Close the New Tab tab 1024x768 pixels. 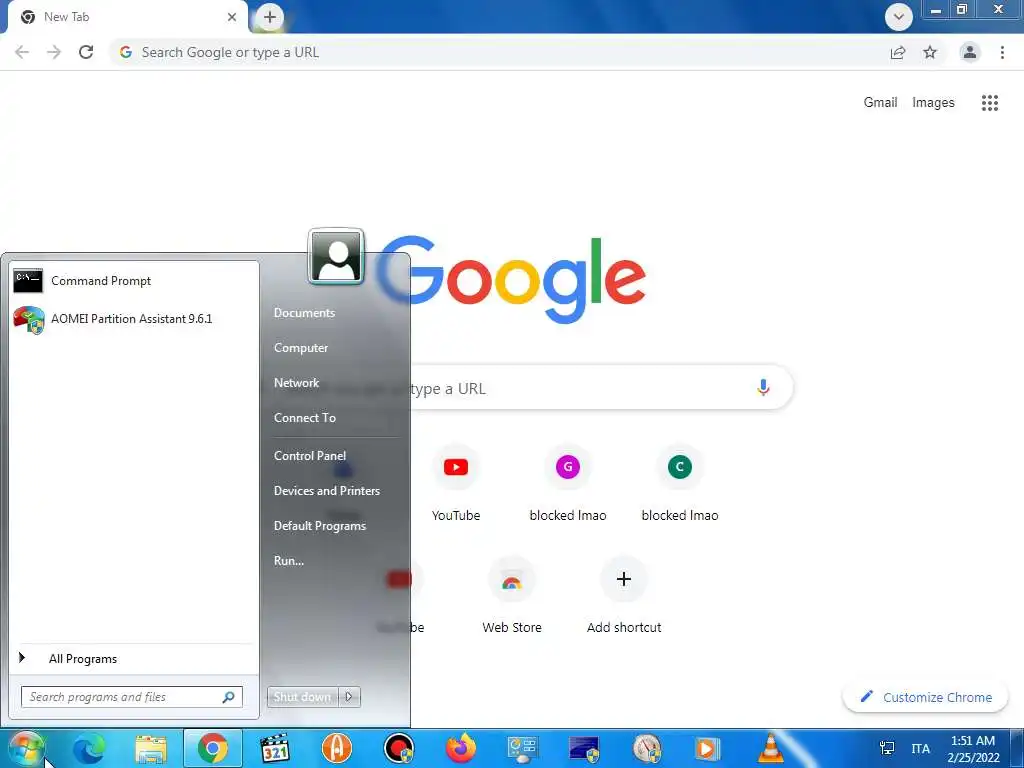(x=232, y=17)
